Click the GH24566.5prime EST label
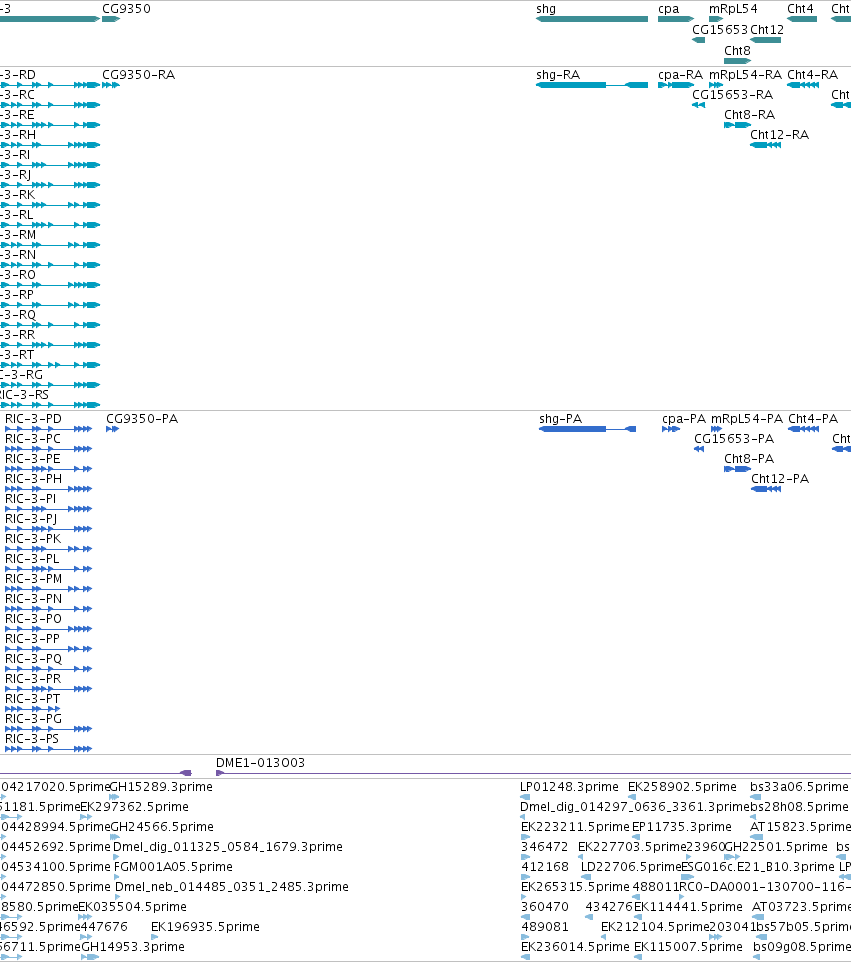851x962 pixels. (162, 826)
